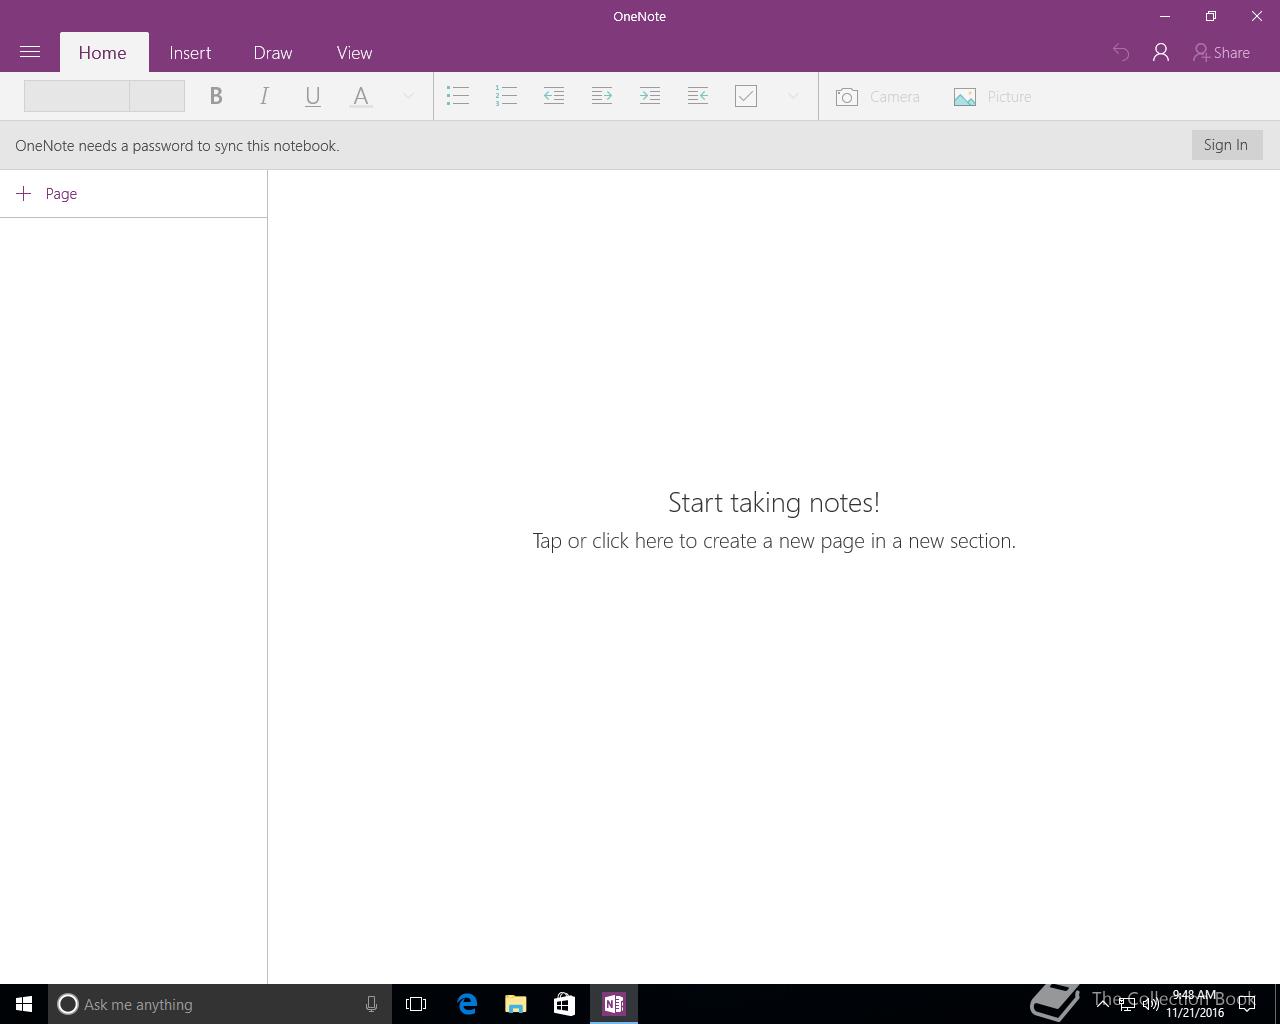
Task: Open the hamburger navigation menu
Action: [30, 52]
